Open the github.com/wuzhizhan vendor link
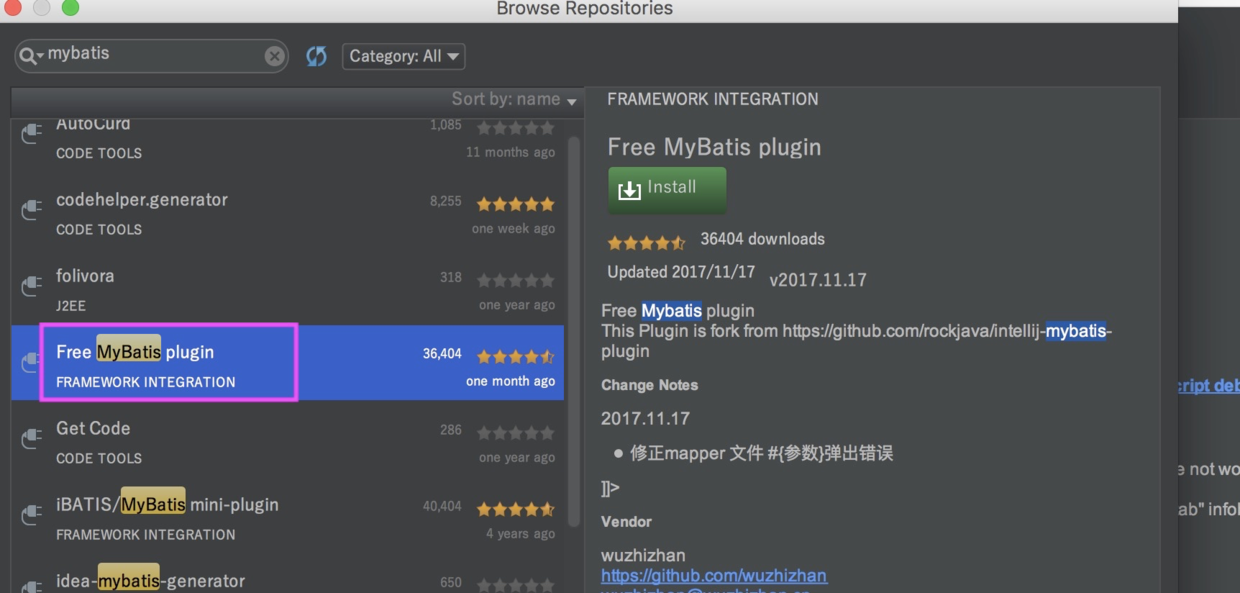 tap(714, 575)
